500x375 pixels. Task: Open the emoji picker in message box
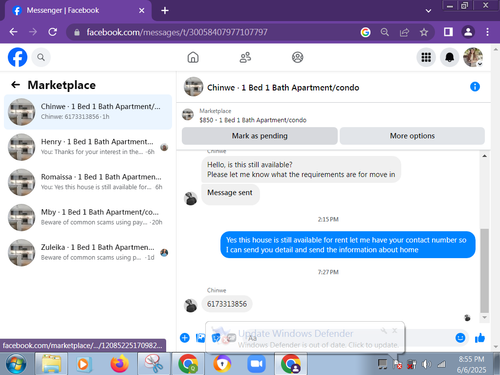(x=460, y=338)
